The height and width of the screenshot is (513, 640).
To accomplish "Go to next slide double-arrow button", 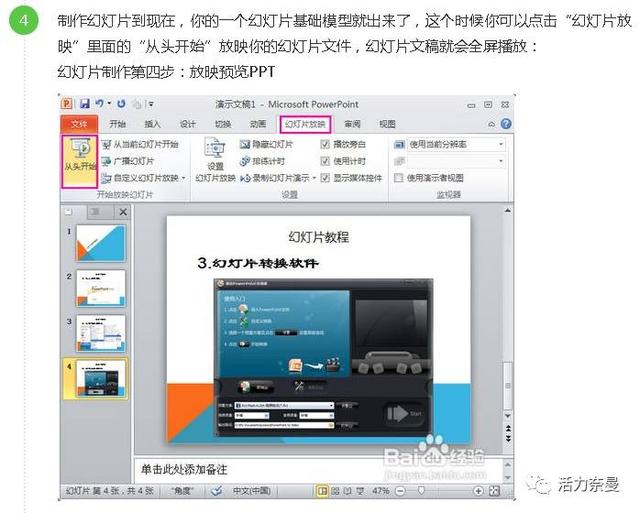I will pos(508,438).
